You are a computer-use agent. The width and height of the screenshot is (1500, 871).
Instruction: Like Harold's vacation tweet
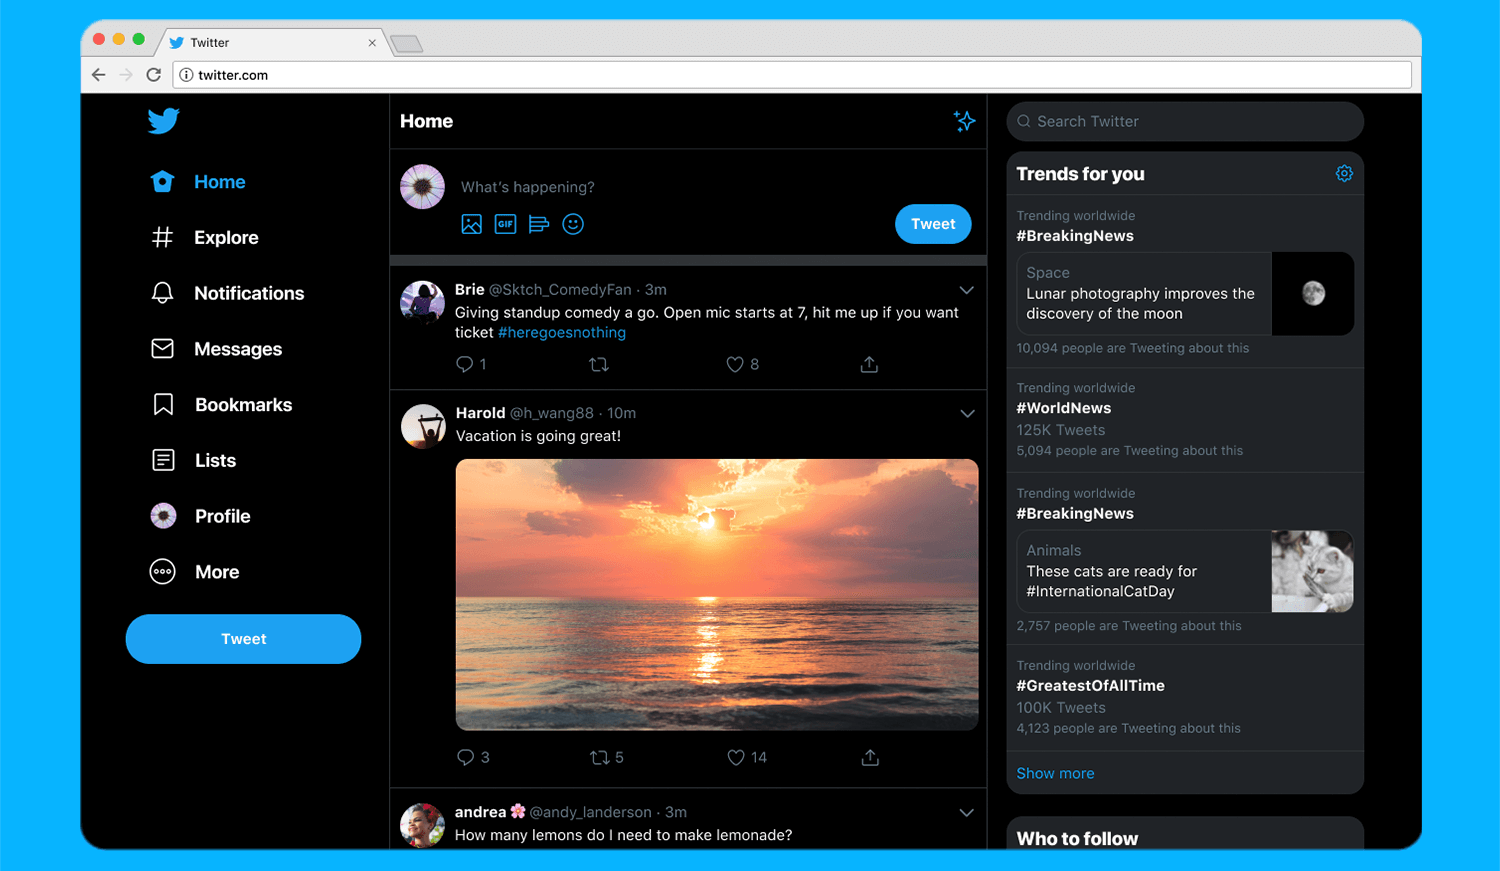[736, 757]
